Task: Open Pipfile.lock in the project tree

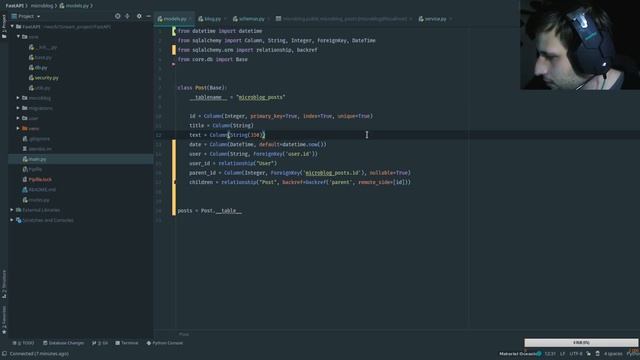Action: 37,180
